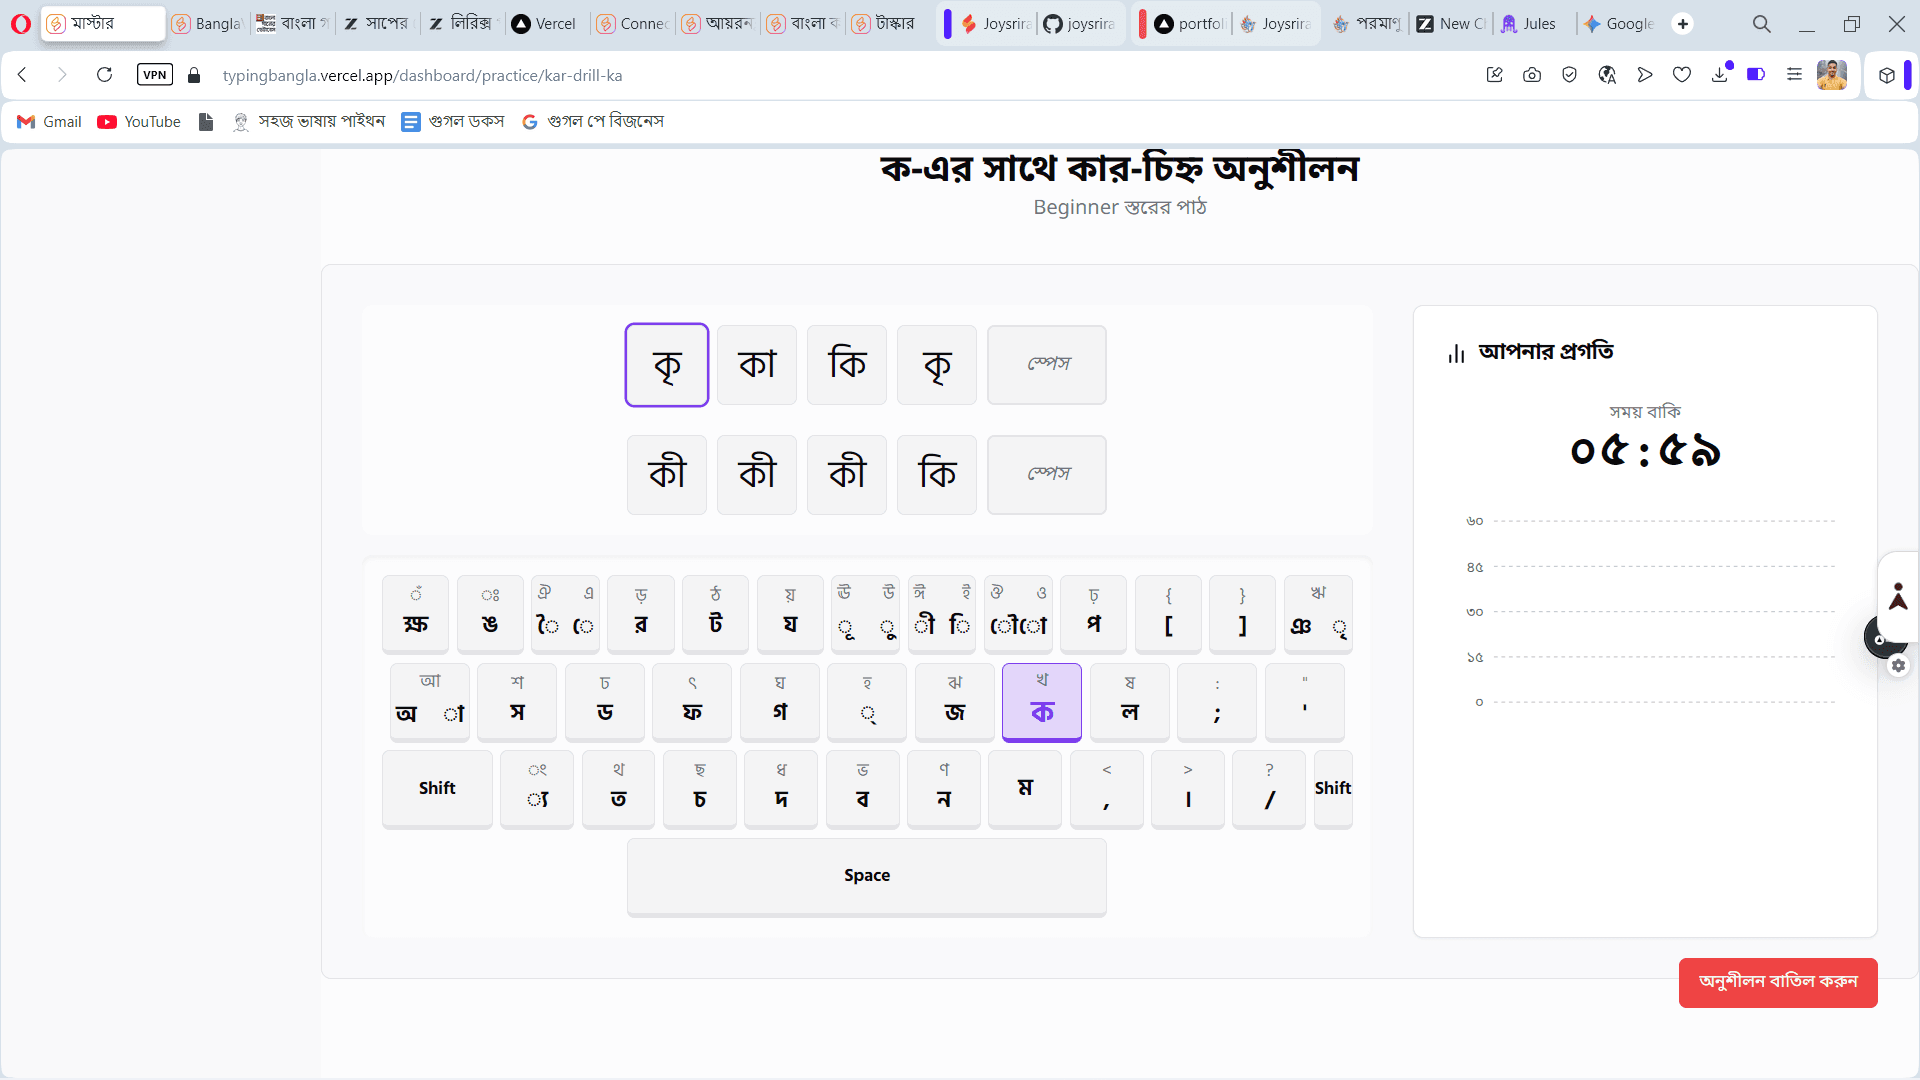Open the profile avatar menu

pyautogui.click(x=1834, y=74)
